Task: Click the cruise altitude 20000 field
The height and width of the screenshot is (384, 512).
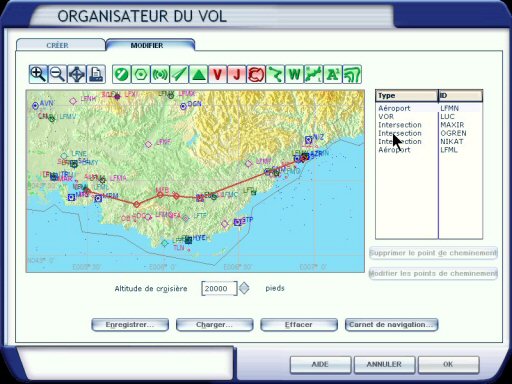Action: pos(219,288)
